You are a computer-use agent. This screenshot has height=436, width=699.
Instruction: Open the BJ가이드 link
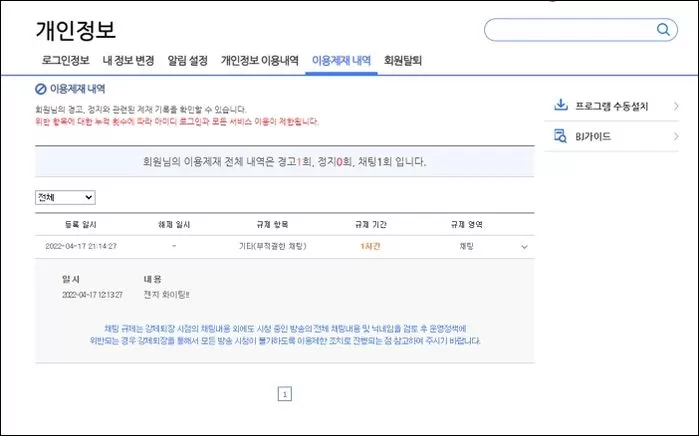(x=593, y=136)
